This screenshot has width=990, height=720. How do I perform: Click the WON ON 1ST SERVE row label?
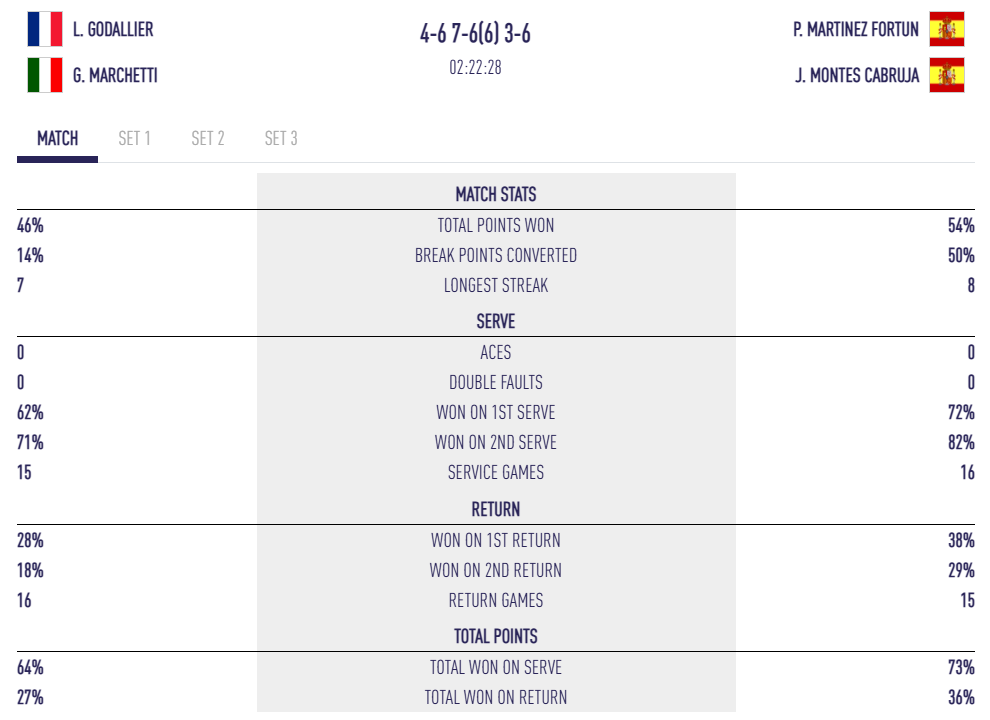(x=496, y=413)
